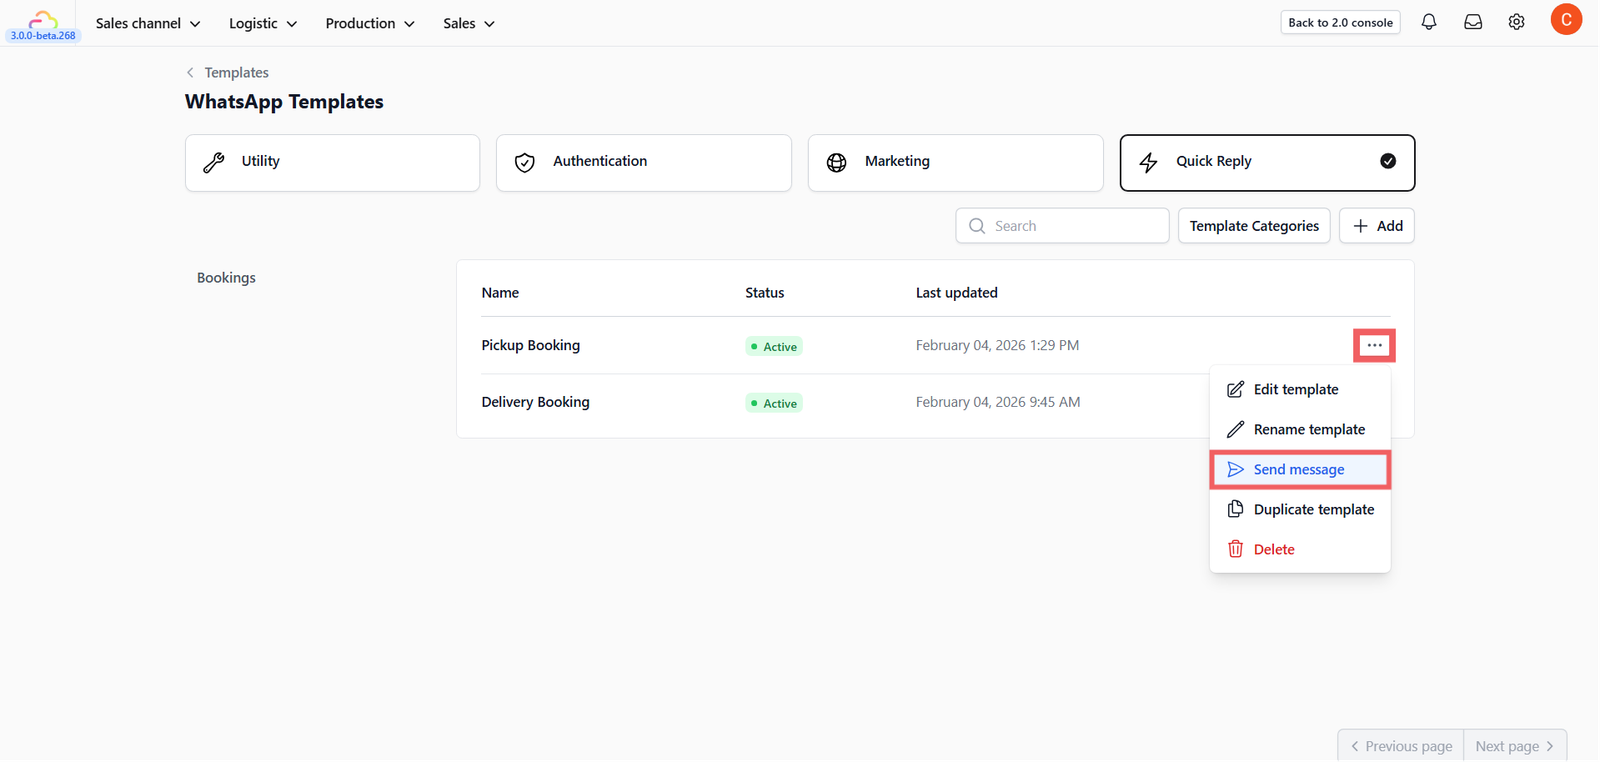This screenshot has height=762, width=1600.
Task: Click the WhatsApp Templates page heading
Action: 284,102
